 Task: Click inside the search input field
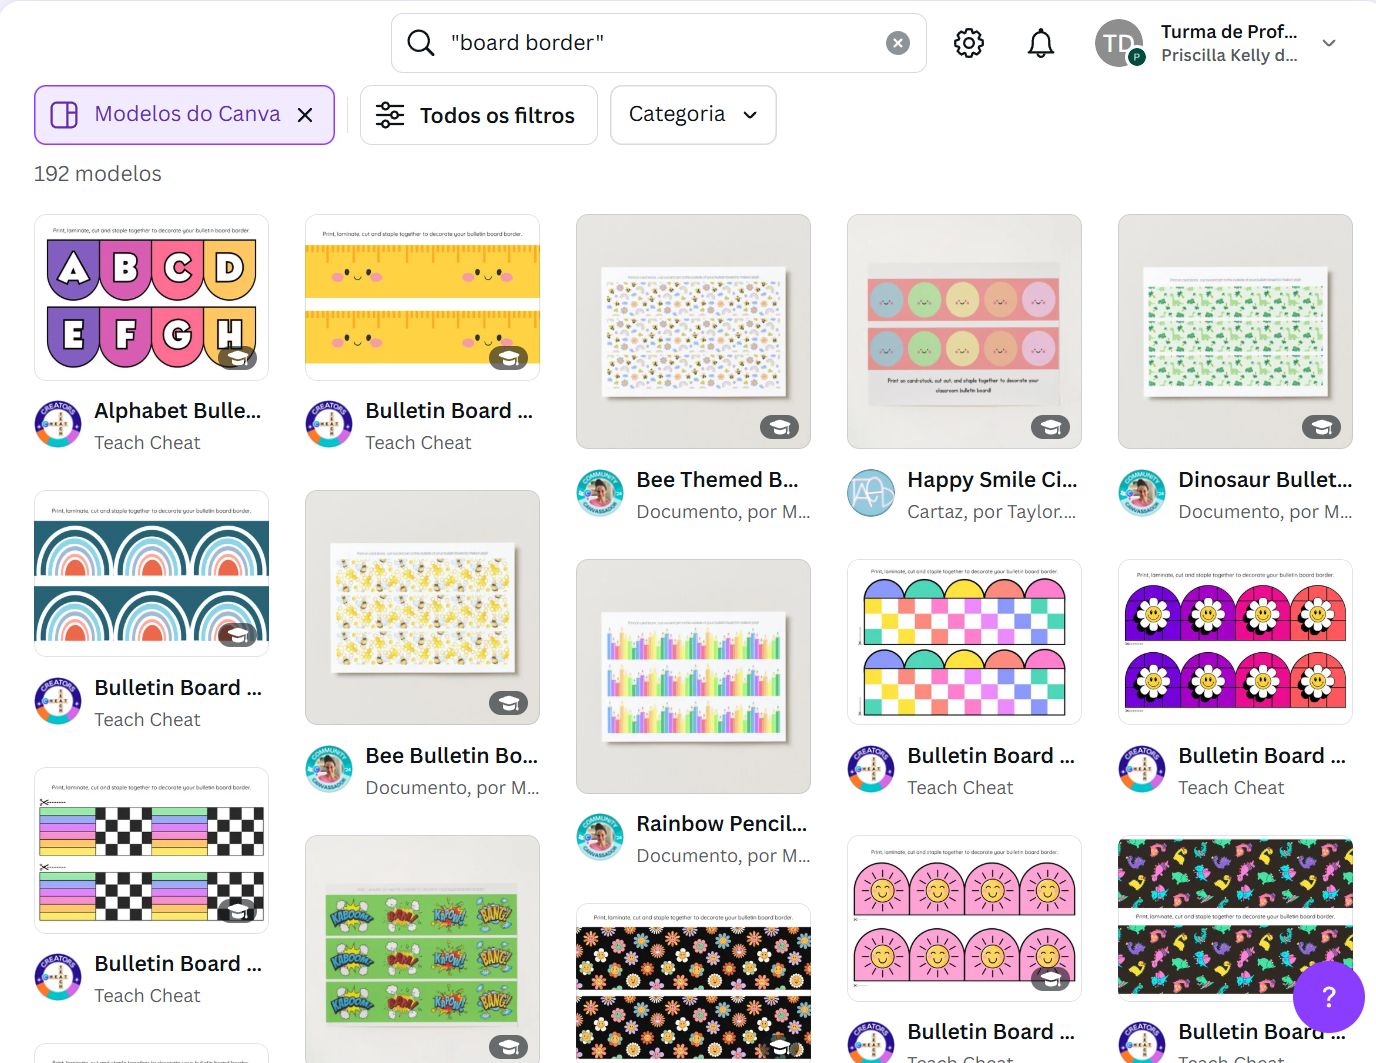pos(659,43)
